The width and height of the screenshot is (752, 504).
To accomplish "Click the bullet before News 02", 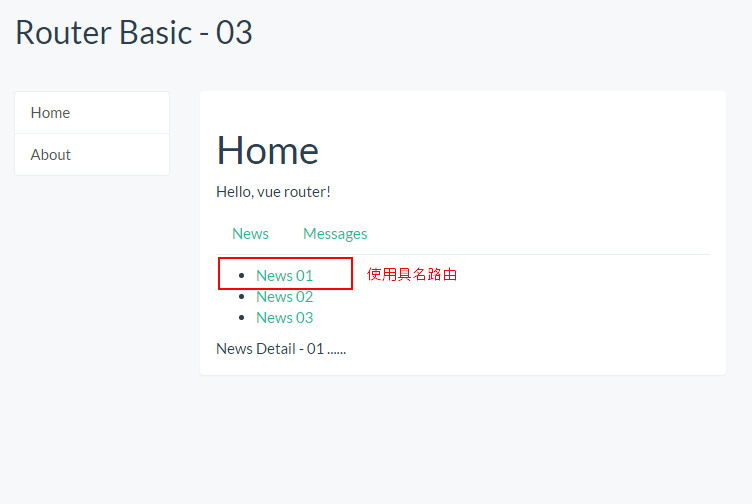I will 240,297.
